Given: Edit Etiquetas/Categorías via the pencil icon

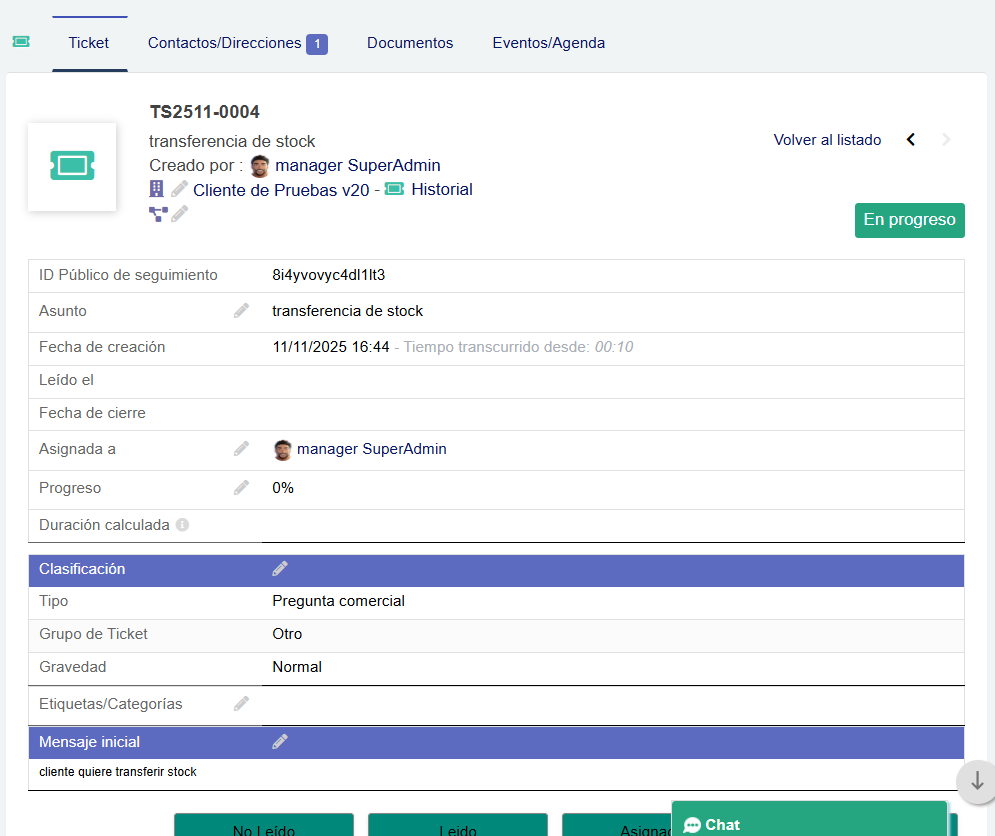Looking at the screenshot, I should tap(241, 703).
